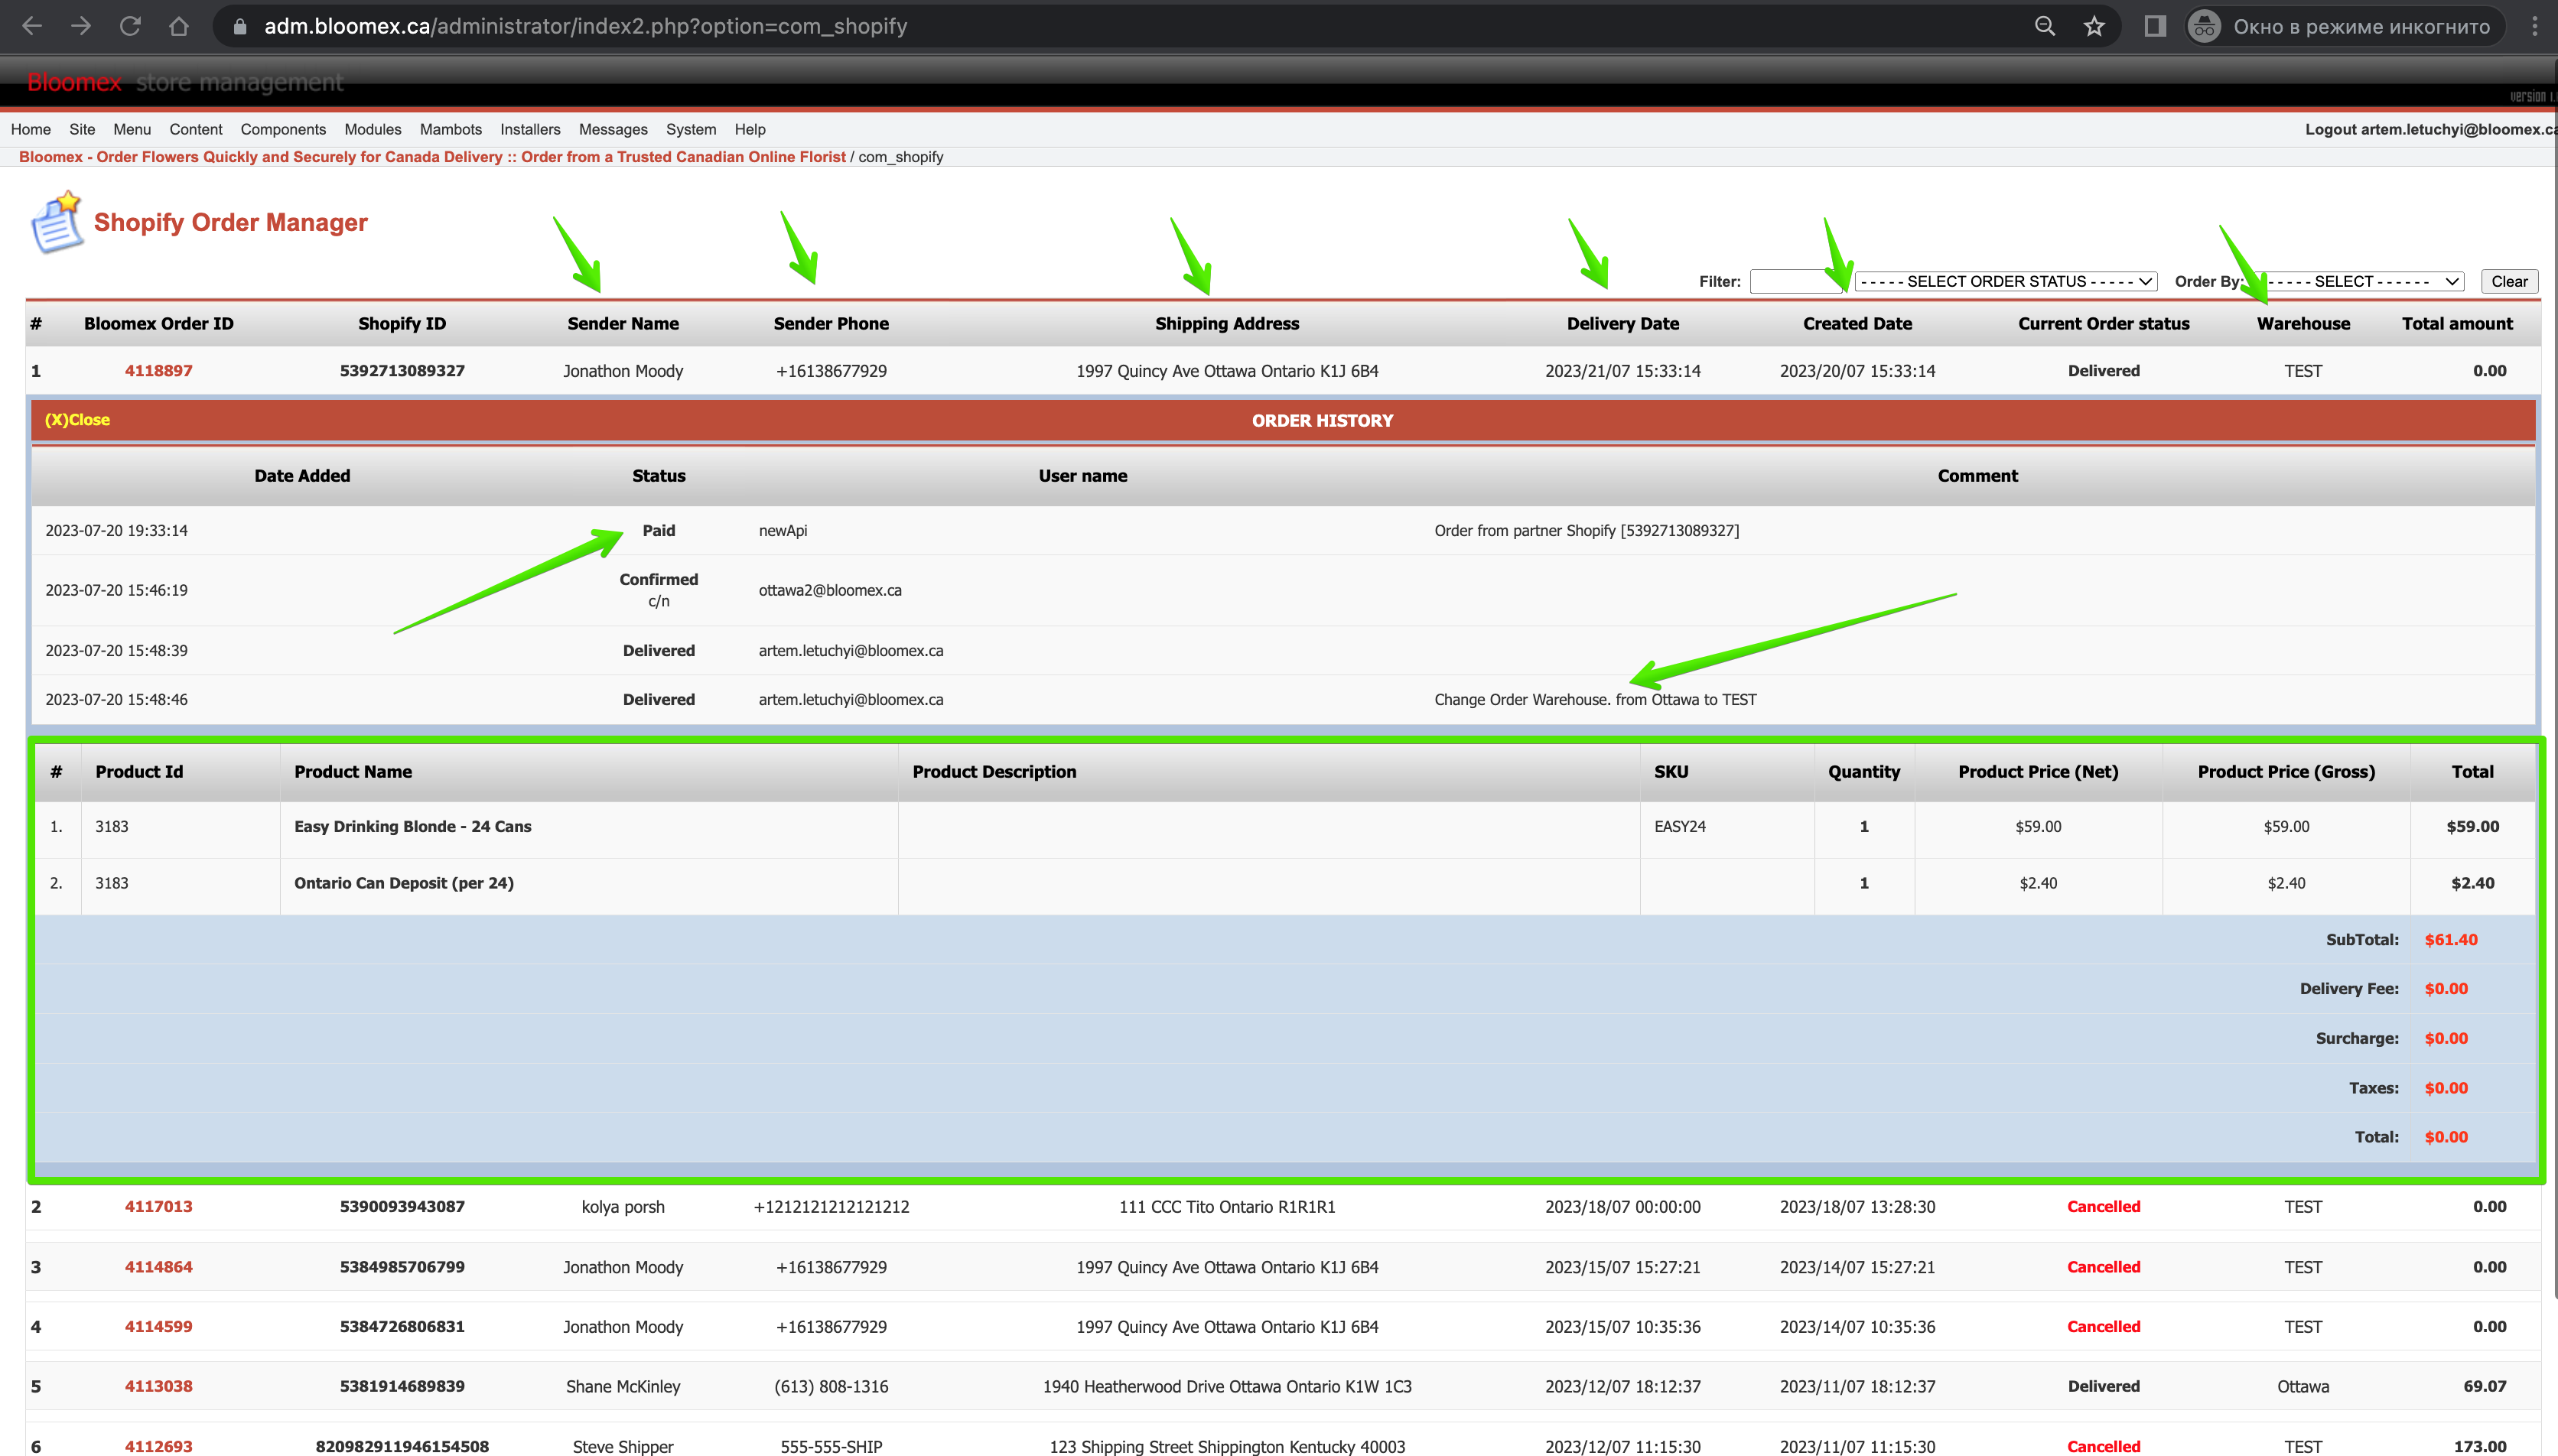Open the Menu menu item
This screenshot has width=2558, height=1456.
(132, 129)
